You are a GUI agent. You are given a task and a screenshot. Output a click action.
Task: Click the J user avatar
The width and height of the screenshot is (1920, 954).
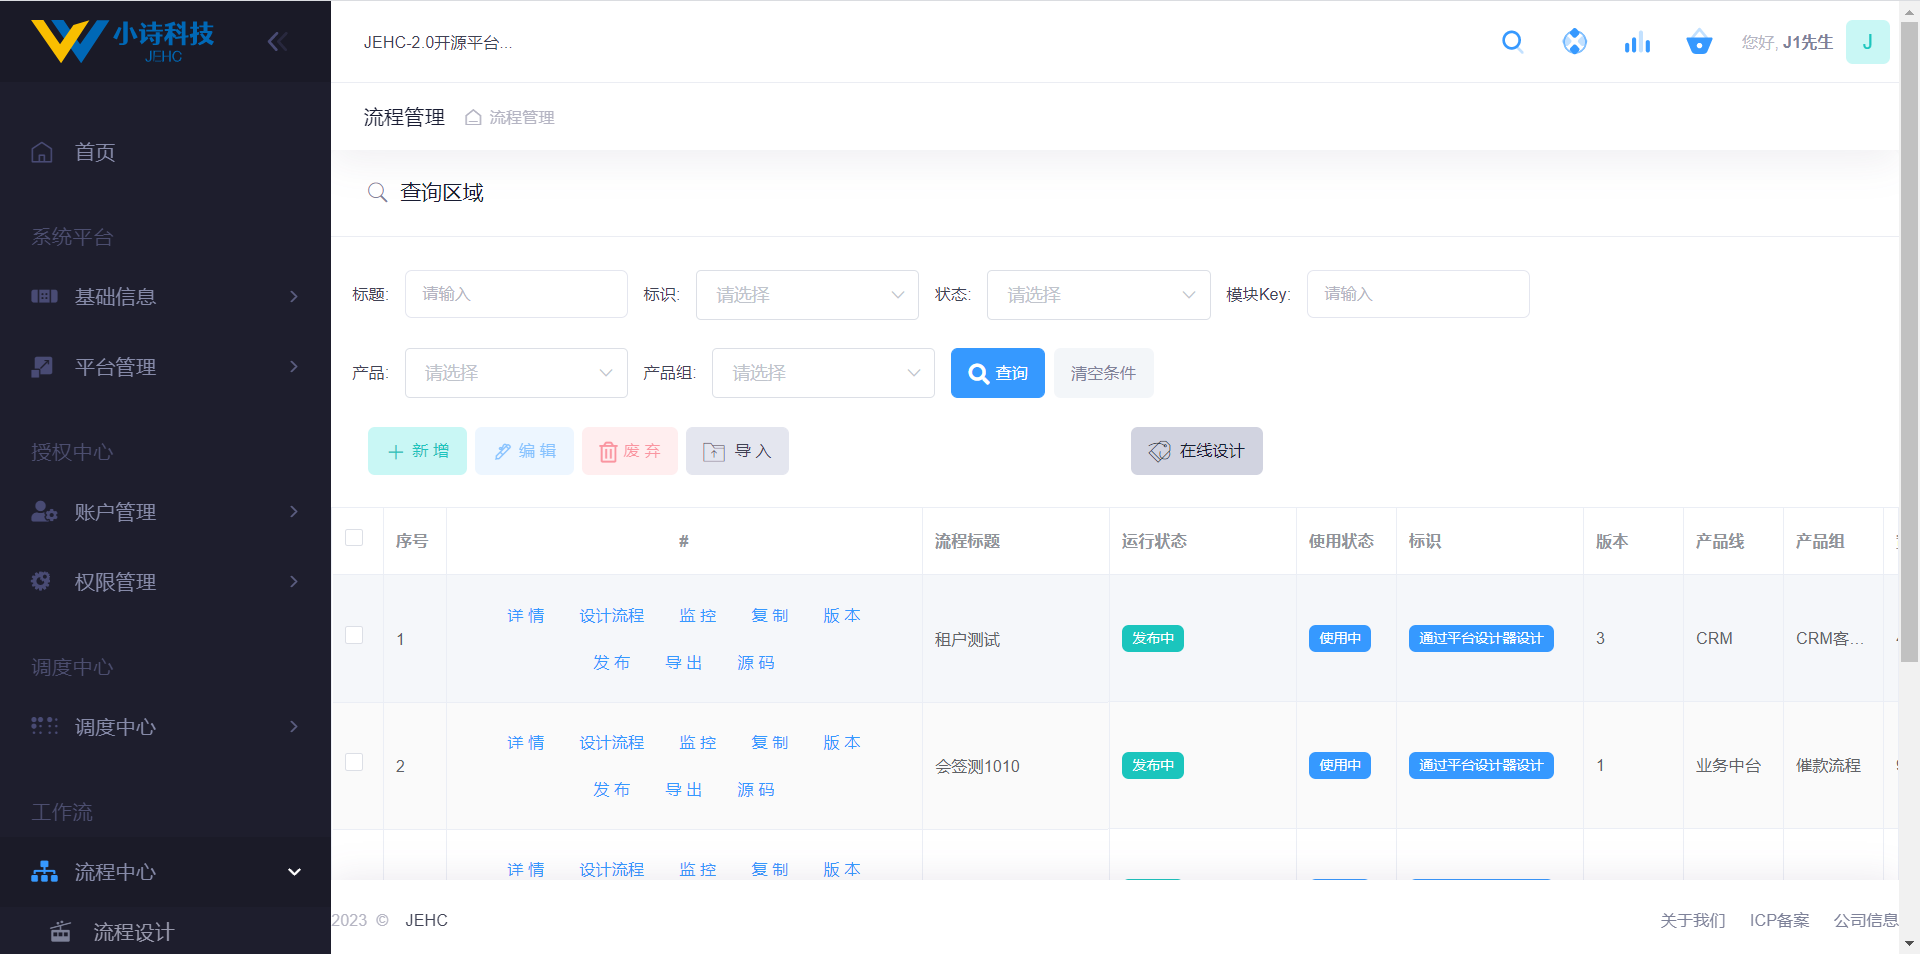(x=1866, y=42)
